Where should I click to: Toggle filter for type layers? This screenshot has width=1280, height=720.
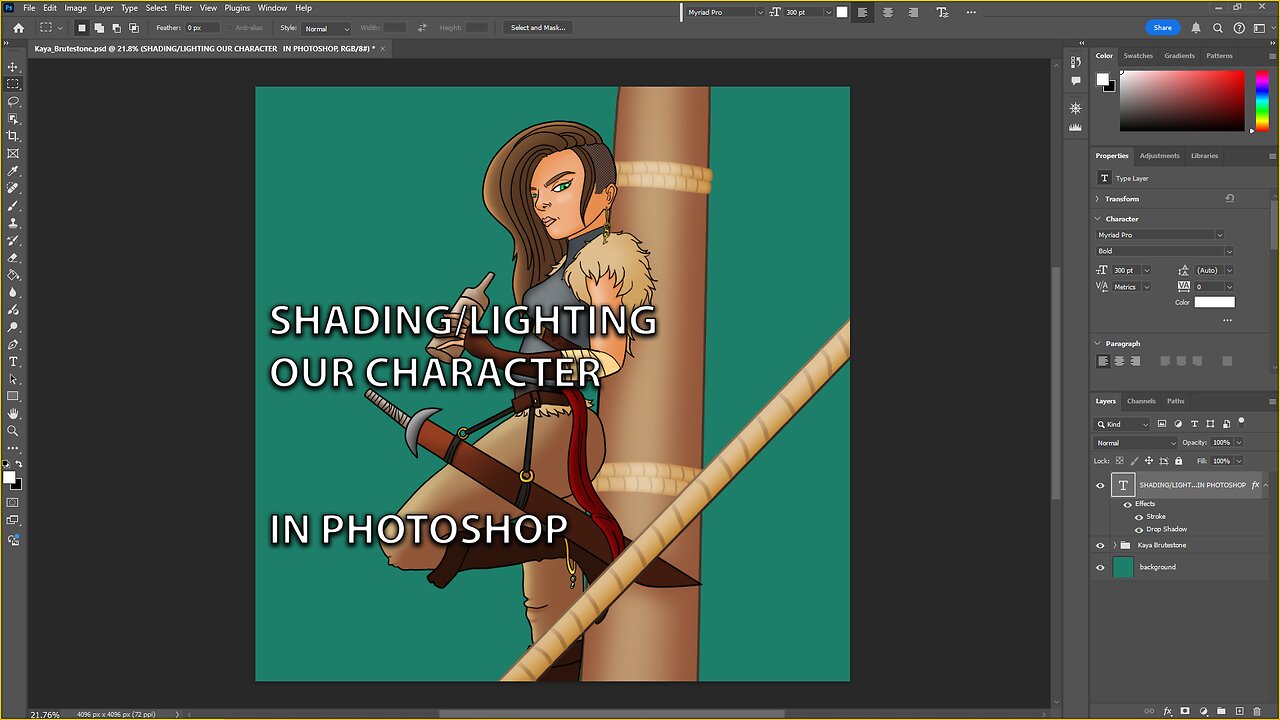1195,424
